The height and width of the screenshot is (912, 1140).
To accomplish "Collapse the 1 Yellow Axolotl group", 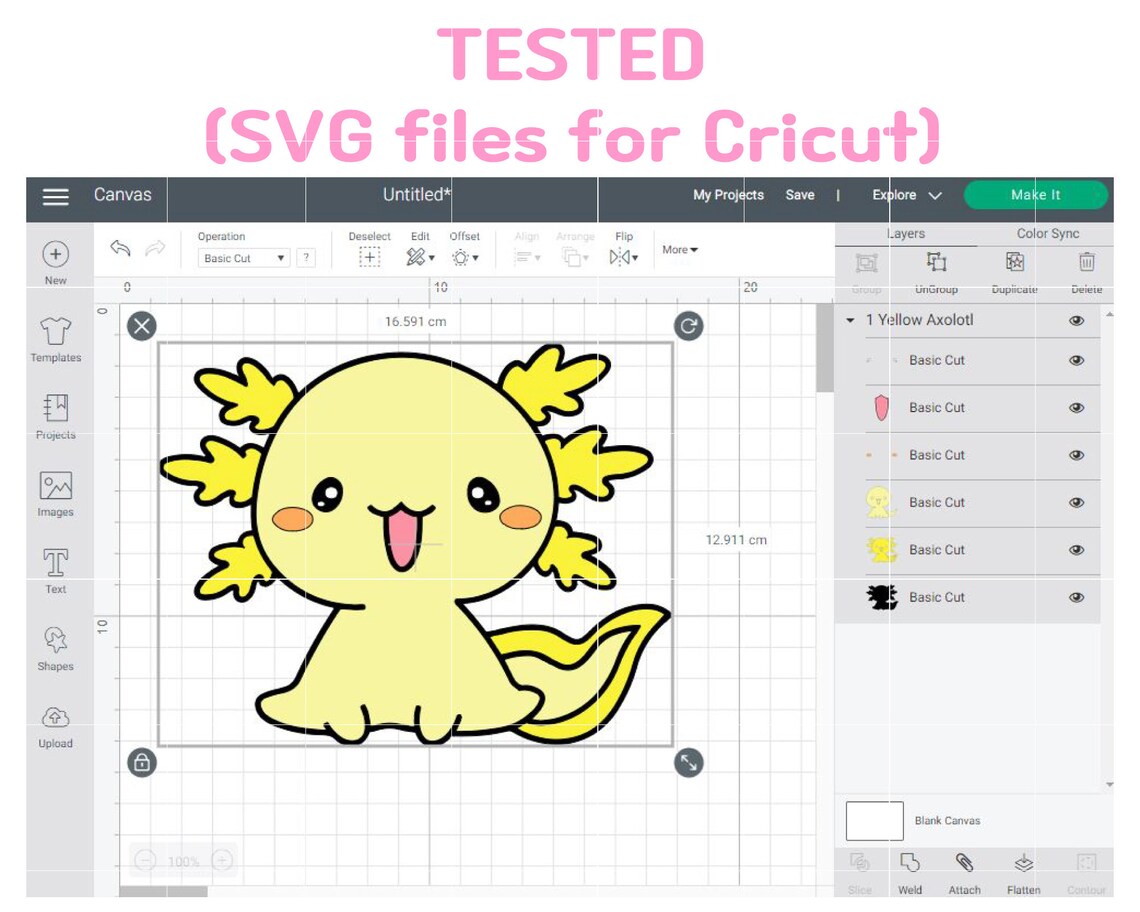I will (849, 320).
